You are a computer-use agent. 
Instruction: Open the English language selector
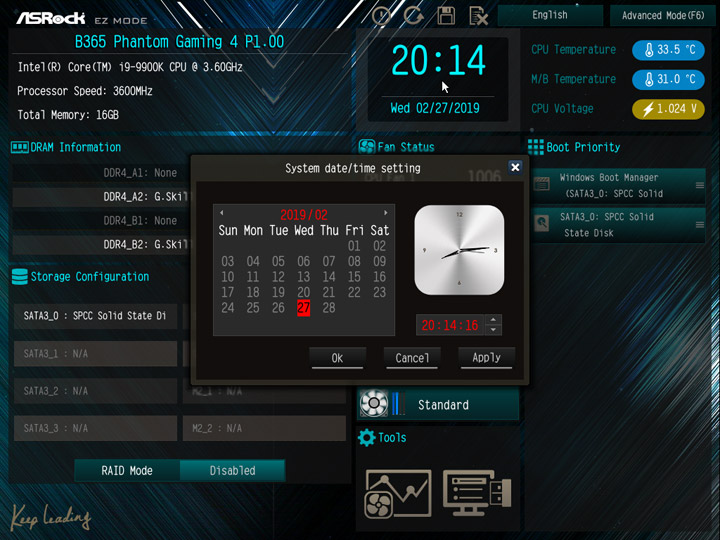550,15
